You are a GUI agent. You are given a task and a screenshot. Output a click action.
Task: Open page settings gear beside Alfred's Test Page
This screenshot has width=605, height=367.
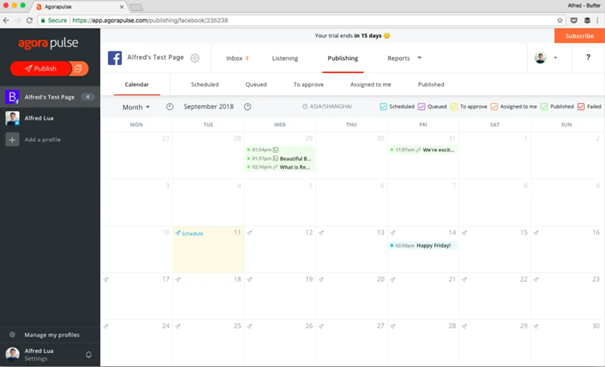click(195, 58)
